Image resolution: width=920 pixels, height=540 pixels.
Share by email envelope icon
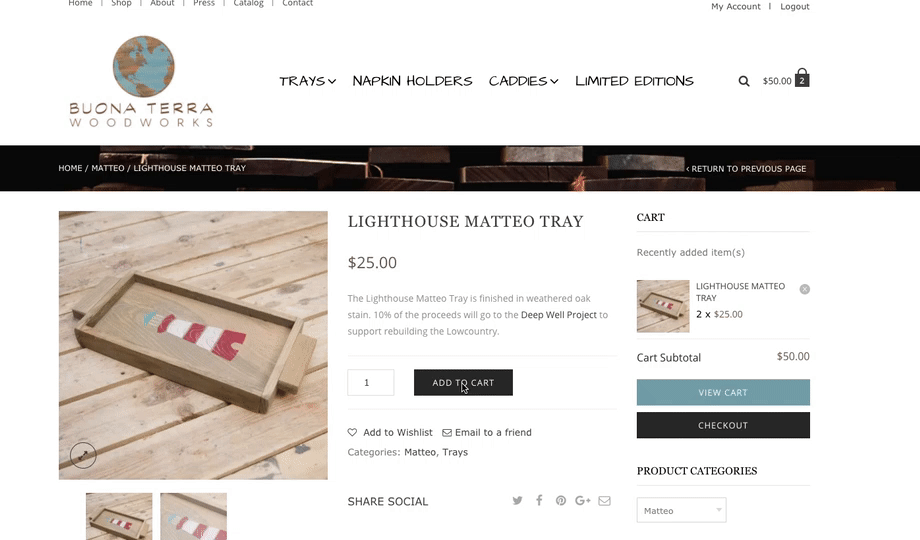[604, 501]
